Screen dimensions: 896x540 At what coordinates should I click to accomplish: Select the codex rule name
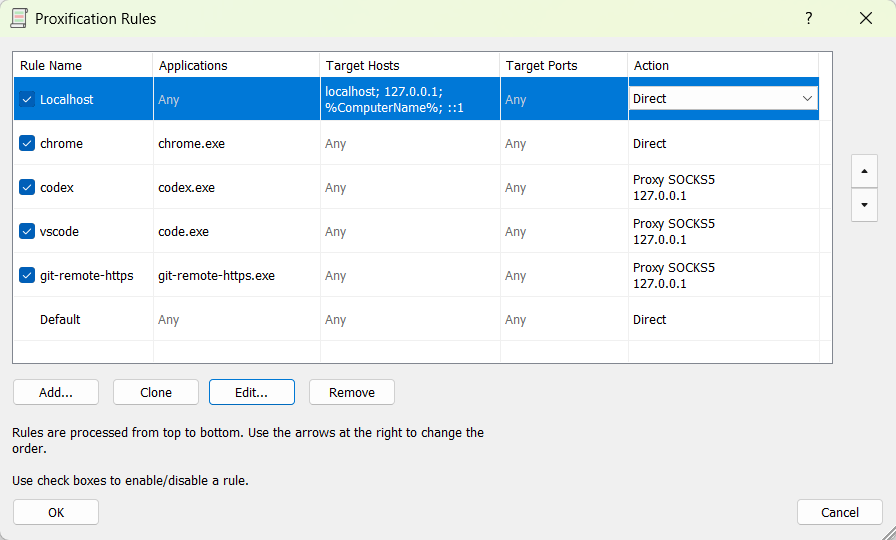[x=57, y=187]
